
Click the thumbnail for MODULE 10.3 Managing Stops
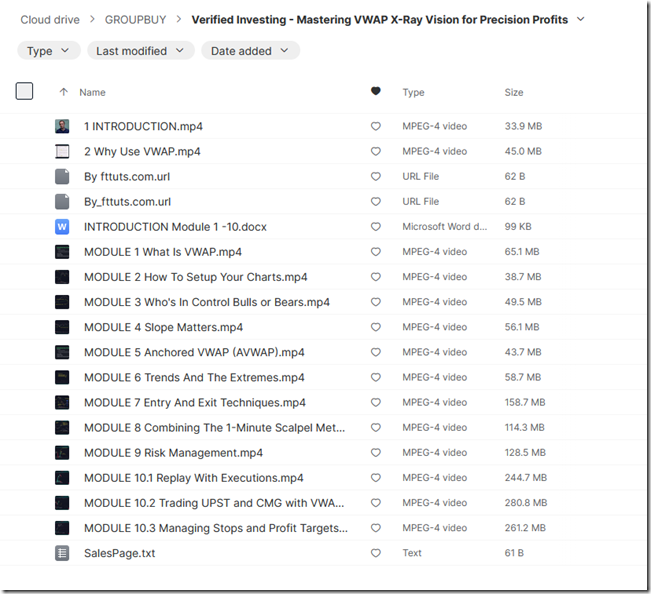(62, 528)
